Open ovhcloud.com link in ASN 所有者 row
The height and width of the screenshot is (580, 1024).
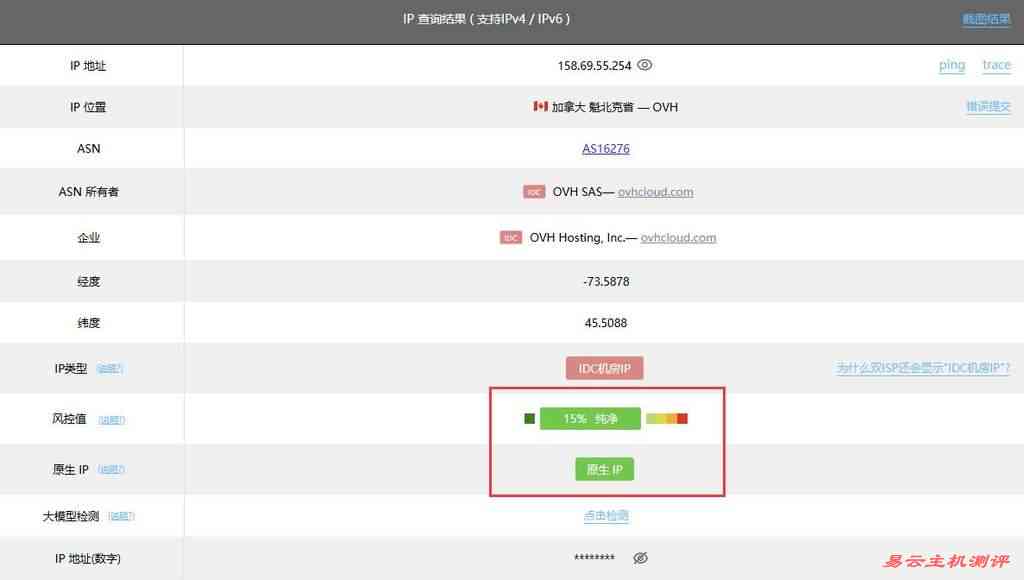click(x=656, y=191)
